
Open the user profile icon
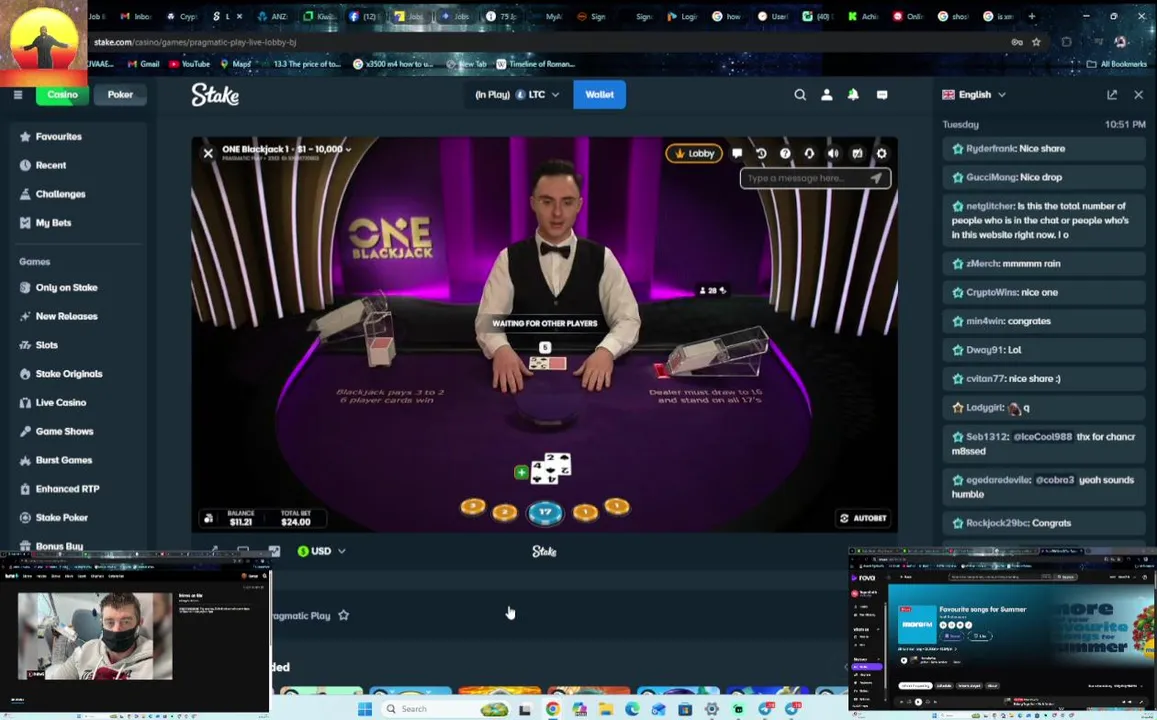coord(826,94)
